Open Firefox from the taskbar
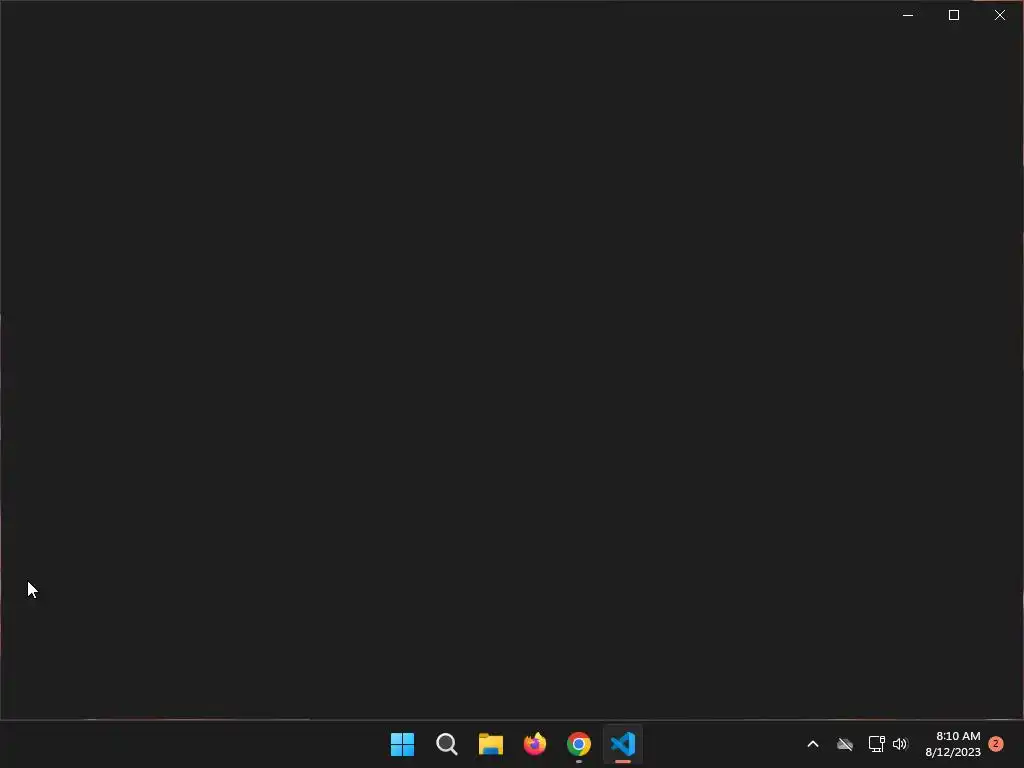1024x768 pixels. click(x=535, y=744)
